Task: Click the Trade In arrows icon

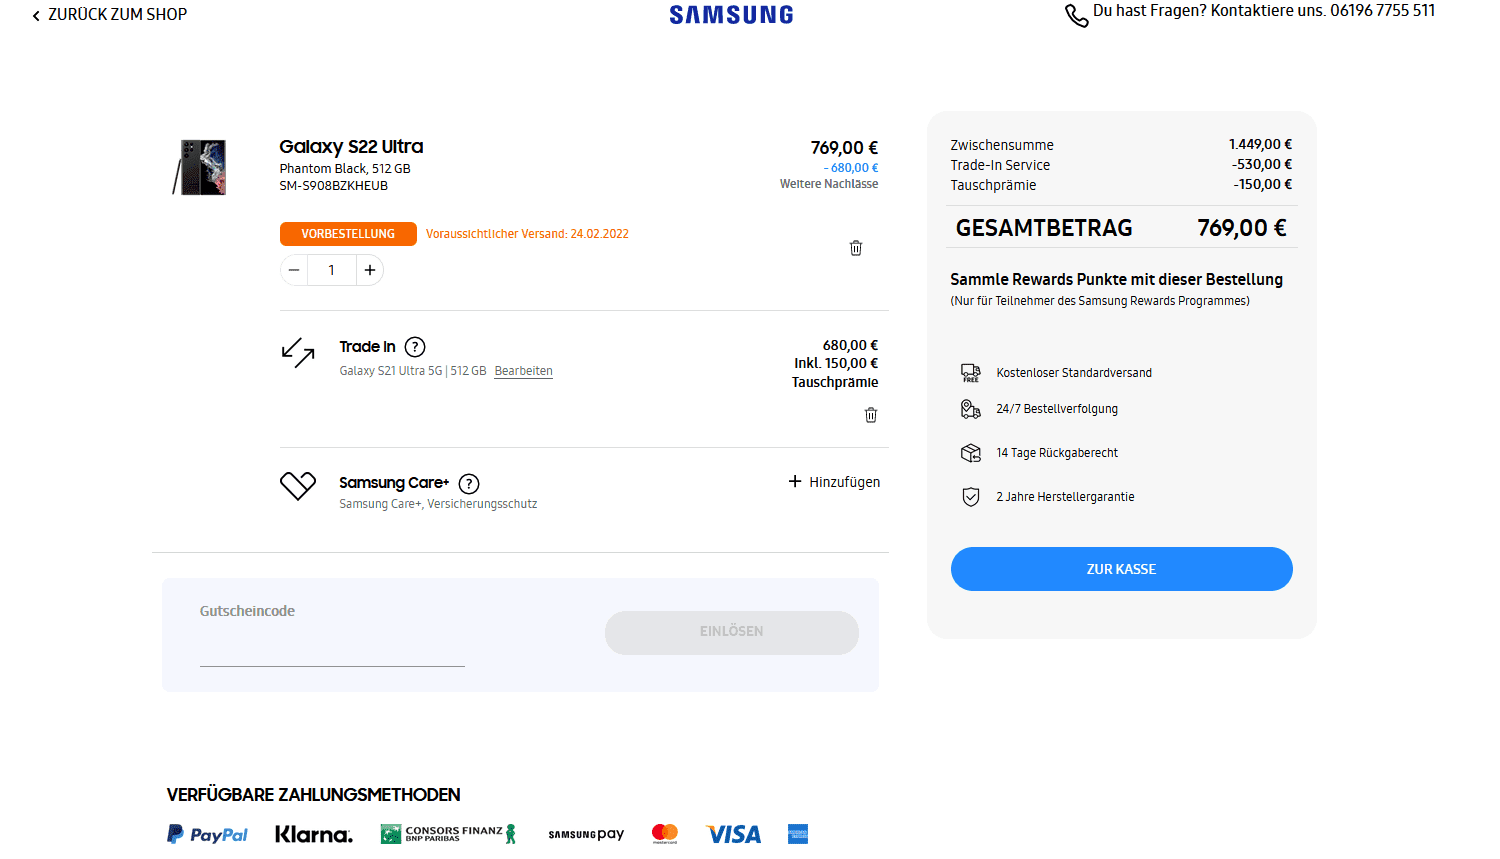Action: tap(298, 353)
